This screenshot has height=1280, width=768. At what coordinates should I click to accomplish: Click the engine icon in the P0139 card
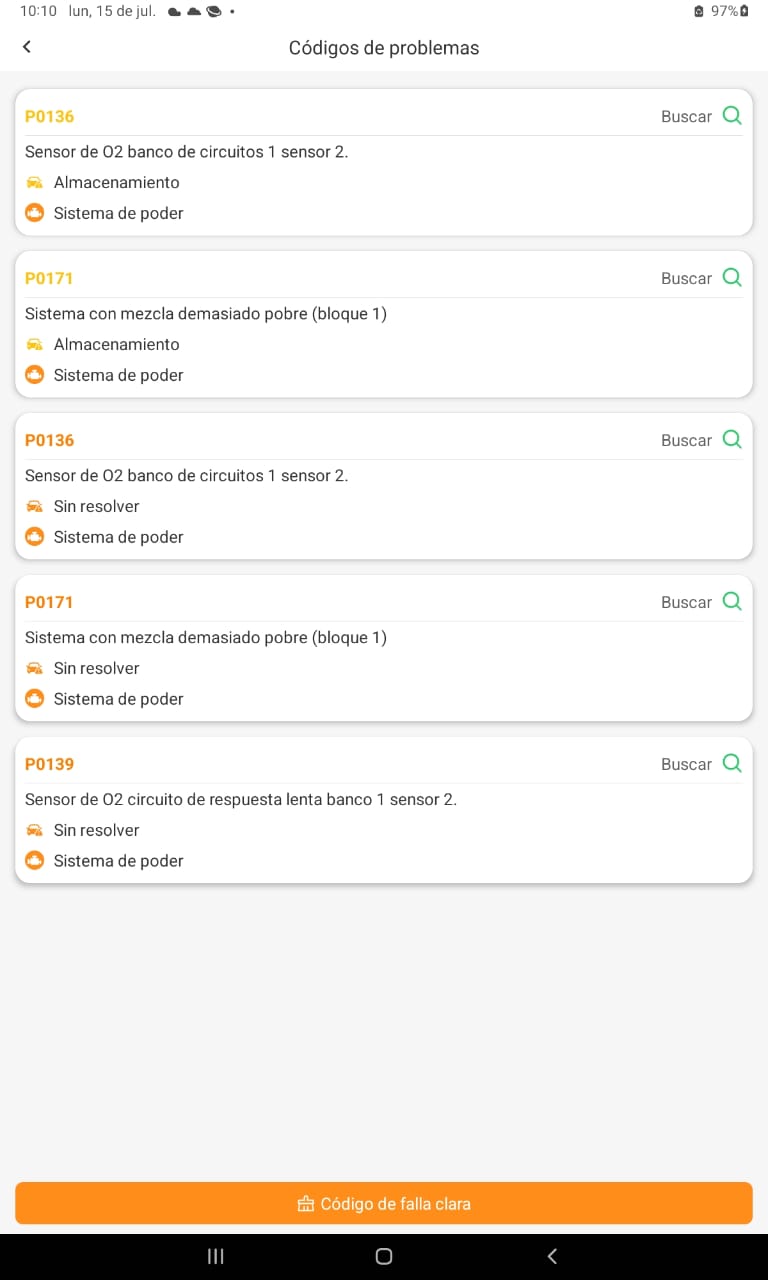coord(35,861)
